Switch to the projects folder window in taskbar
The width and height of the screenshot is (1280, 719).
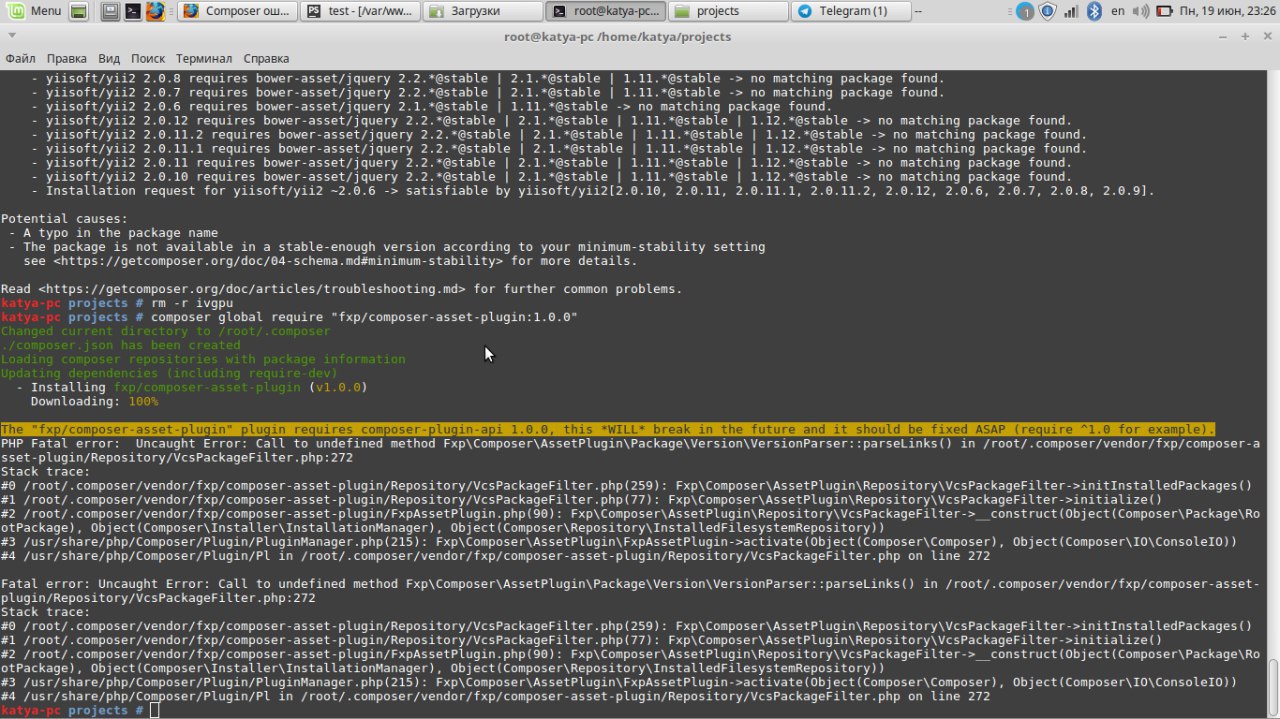[x=729, y=12]
